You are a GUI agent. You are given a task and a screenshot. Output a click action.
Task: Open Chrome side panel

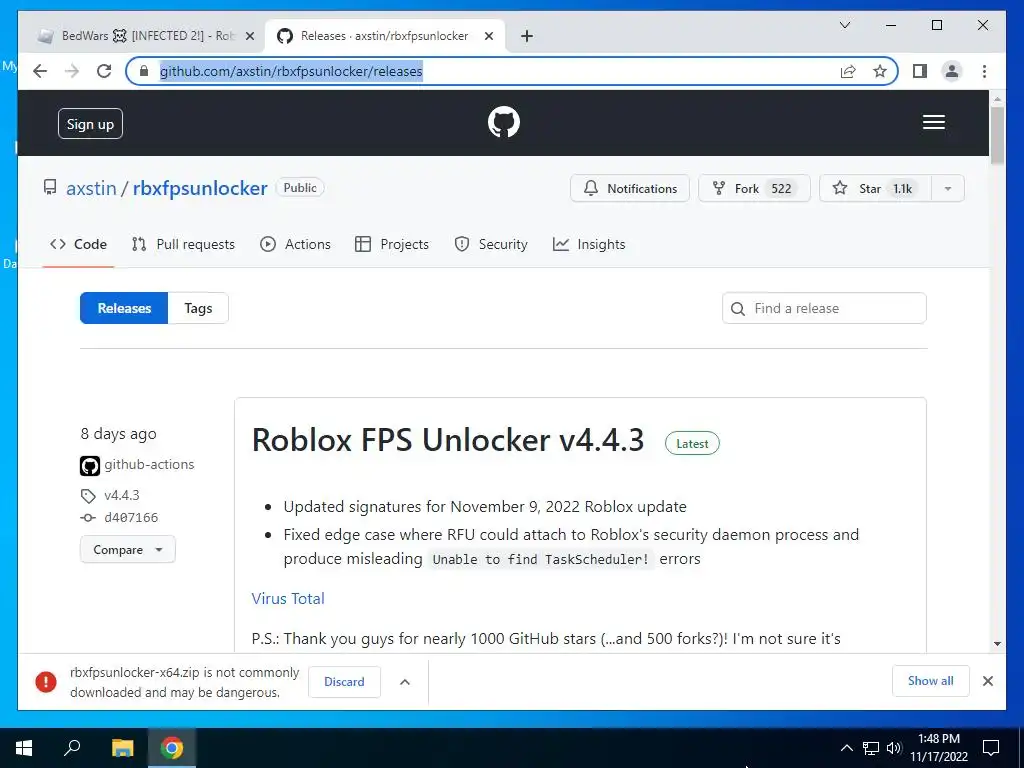tap(920, 71)
